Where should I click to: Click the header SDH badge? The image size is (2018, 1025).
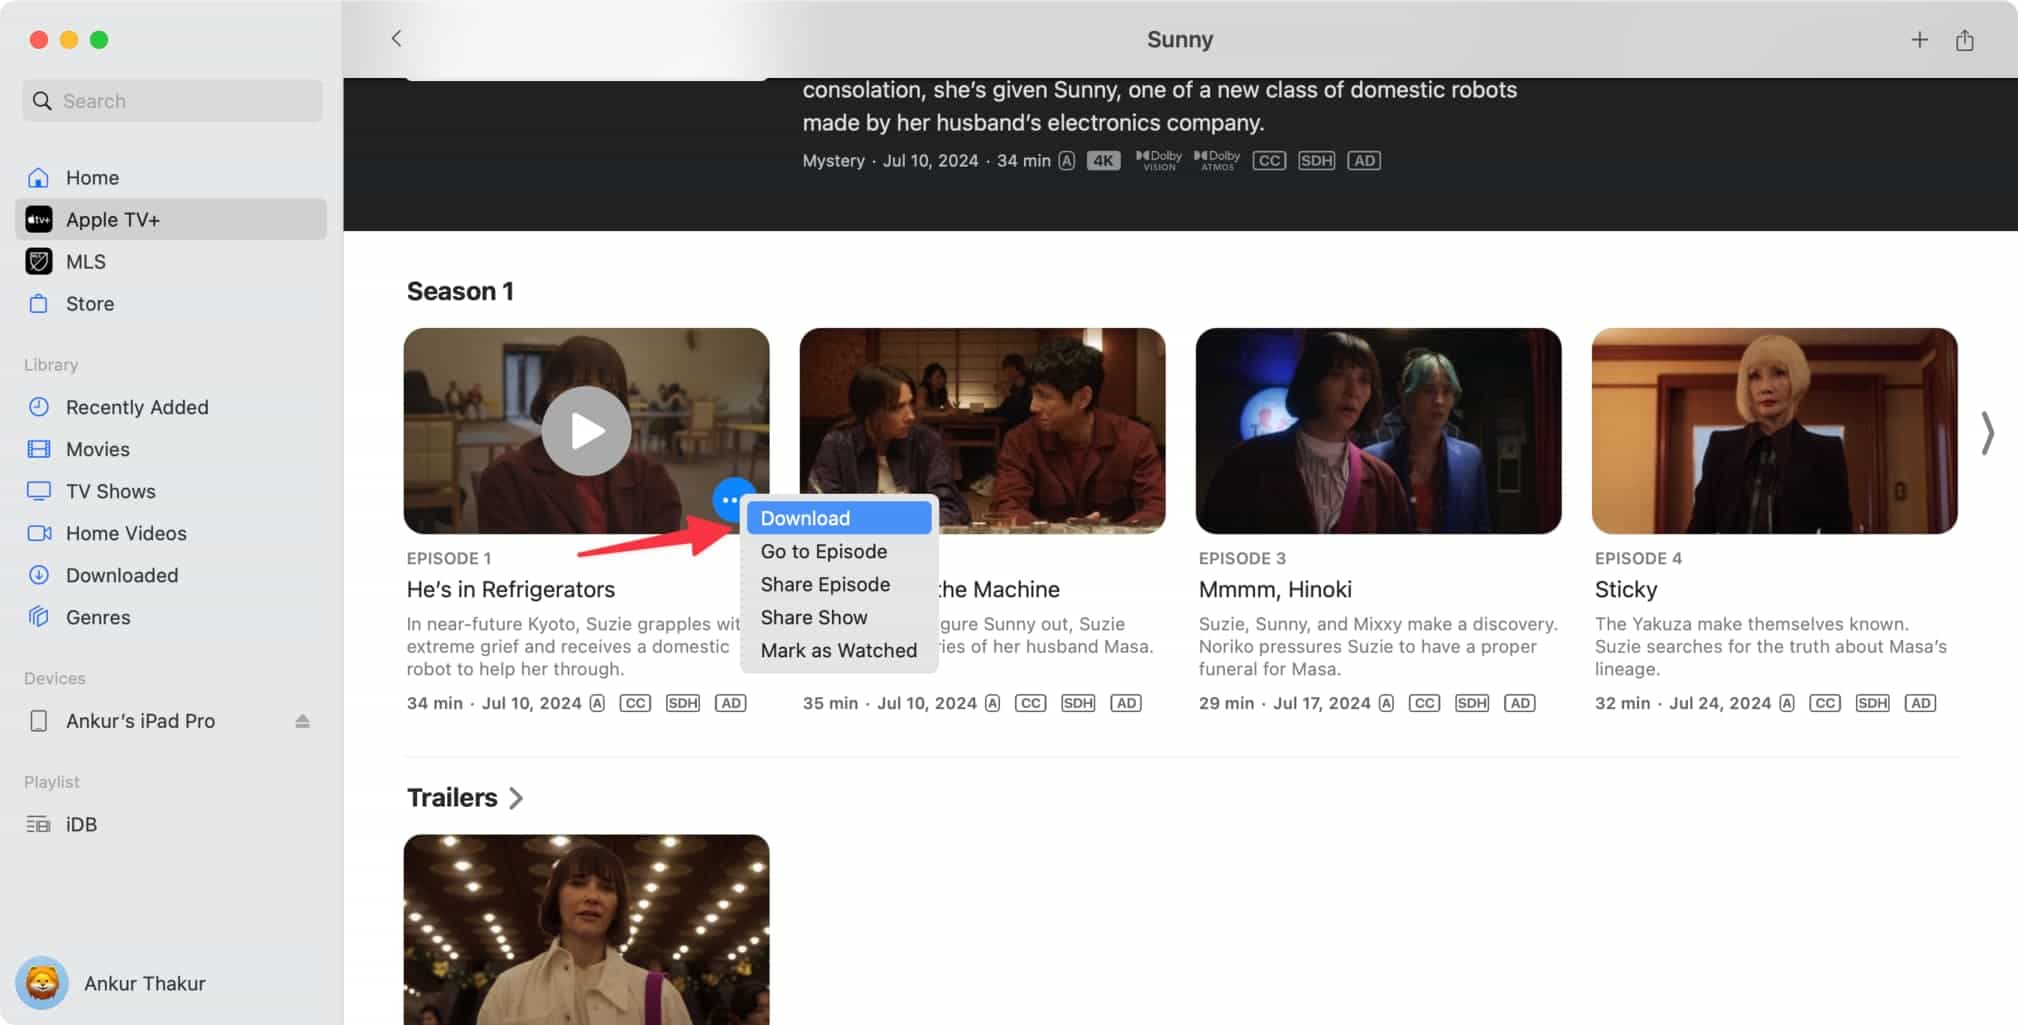click(1316, 160)
